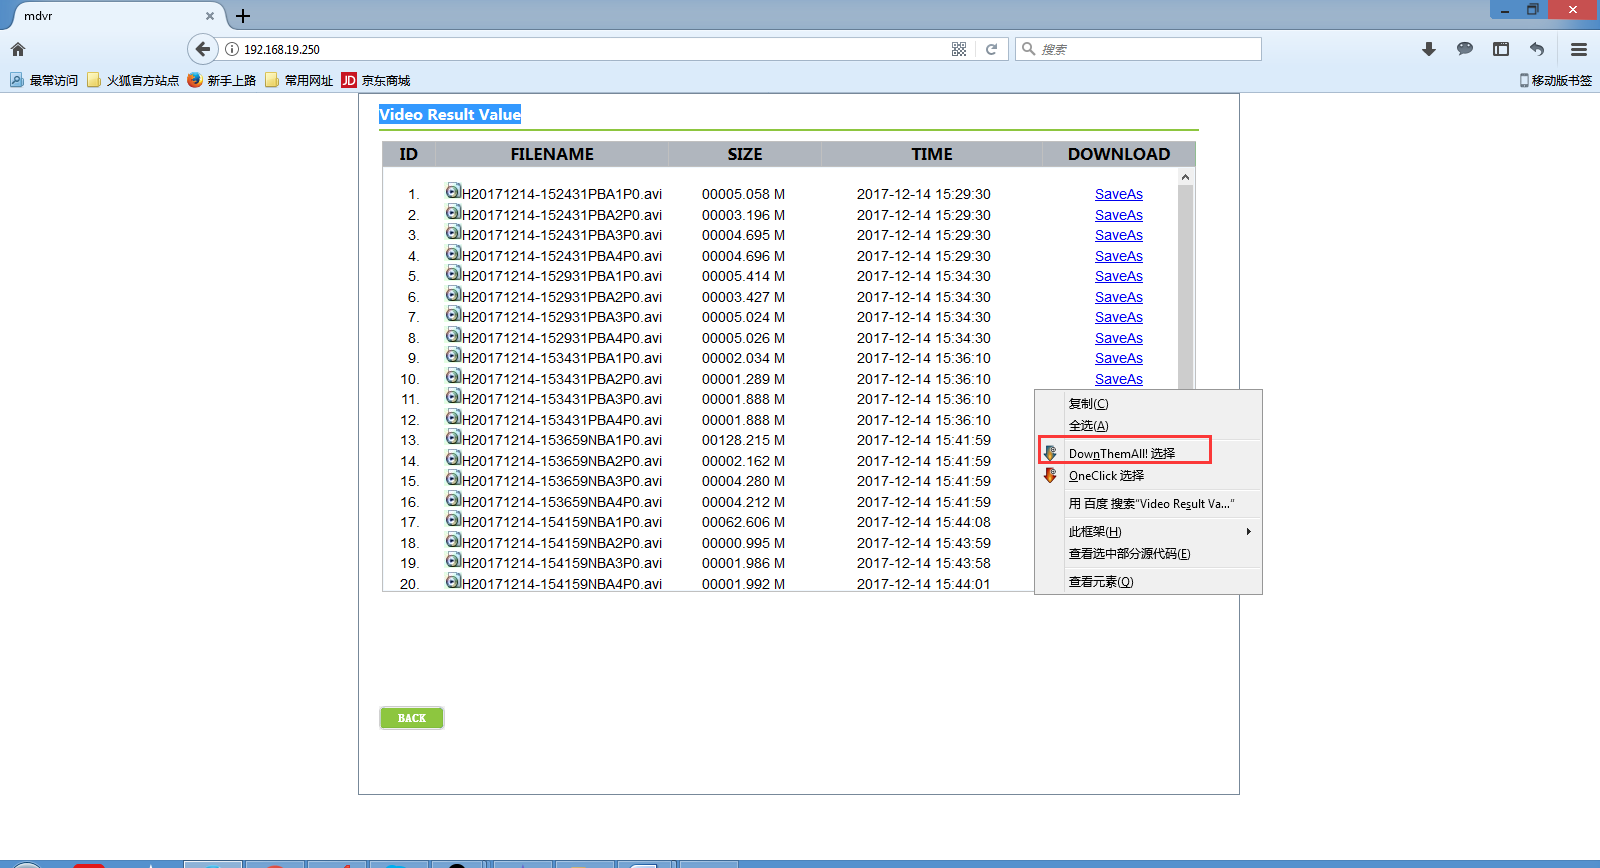
Task: Open the Downloads arrow icon in toolbar
Action: [1429, 49]
